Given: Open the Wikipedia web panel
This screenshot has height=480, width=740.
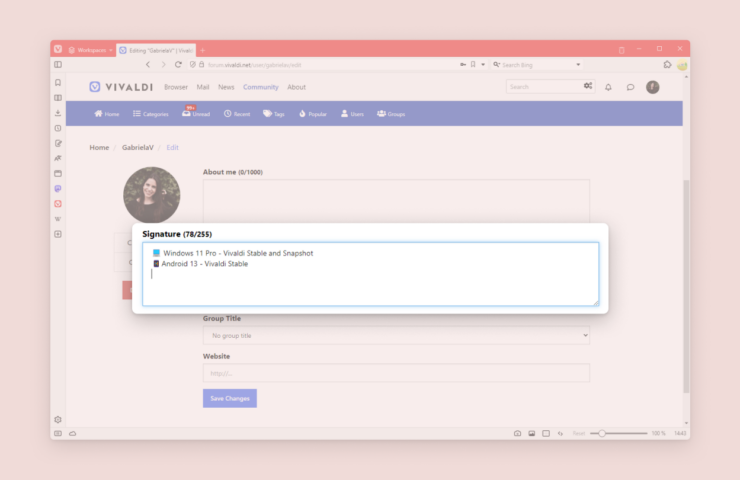Looking at the screenshot, I should [x=58, y=219].
